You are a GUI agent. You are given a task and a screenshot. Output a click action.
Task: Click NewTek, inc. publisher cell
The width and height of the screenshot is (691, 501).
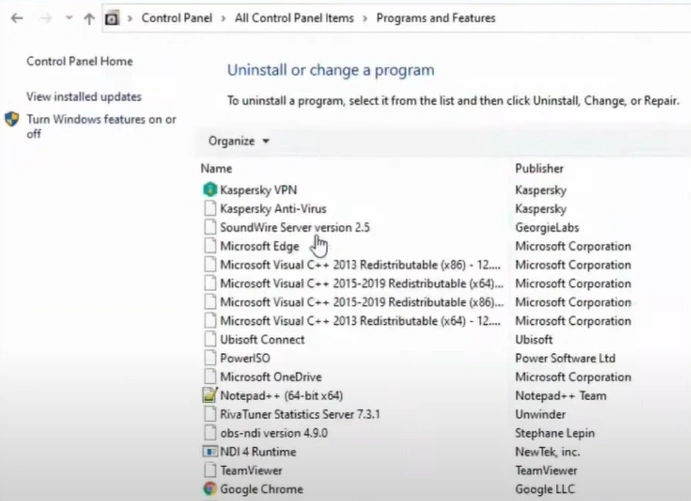click(548, 452)
